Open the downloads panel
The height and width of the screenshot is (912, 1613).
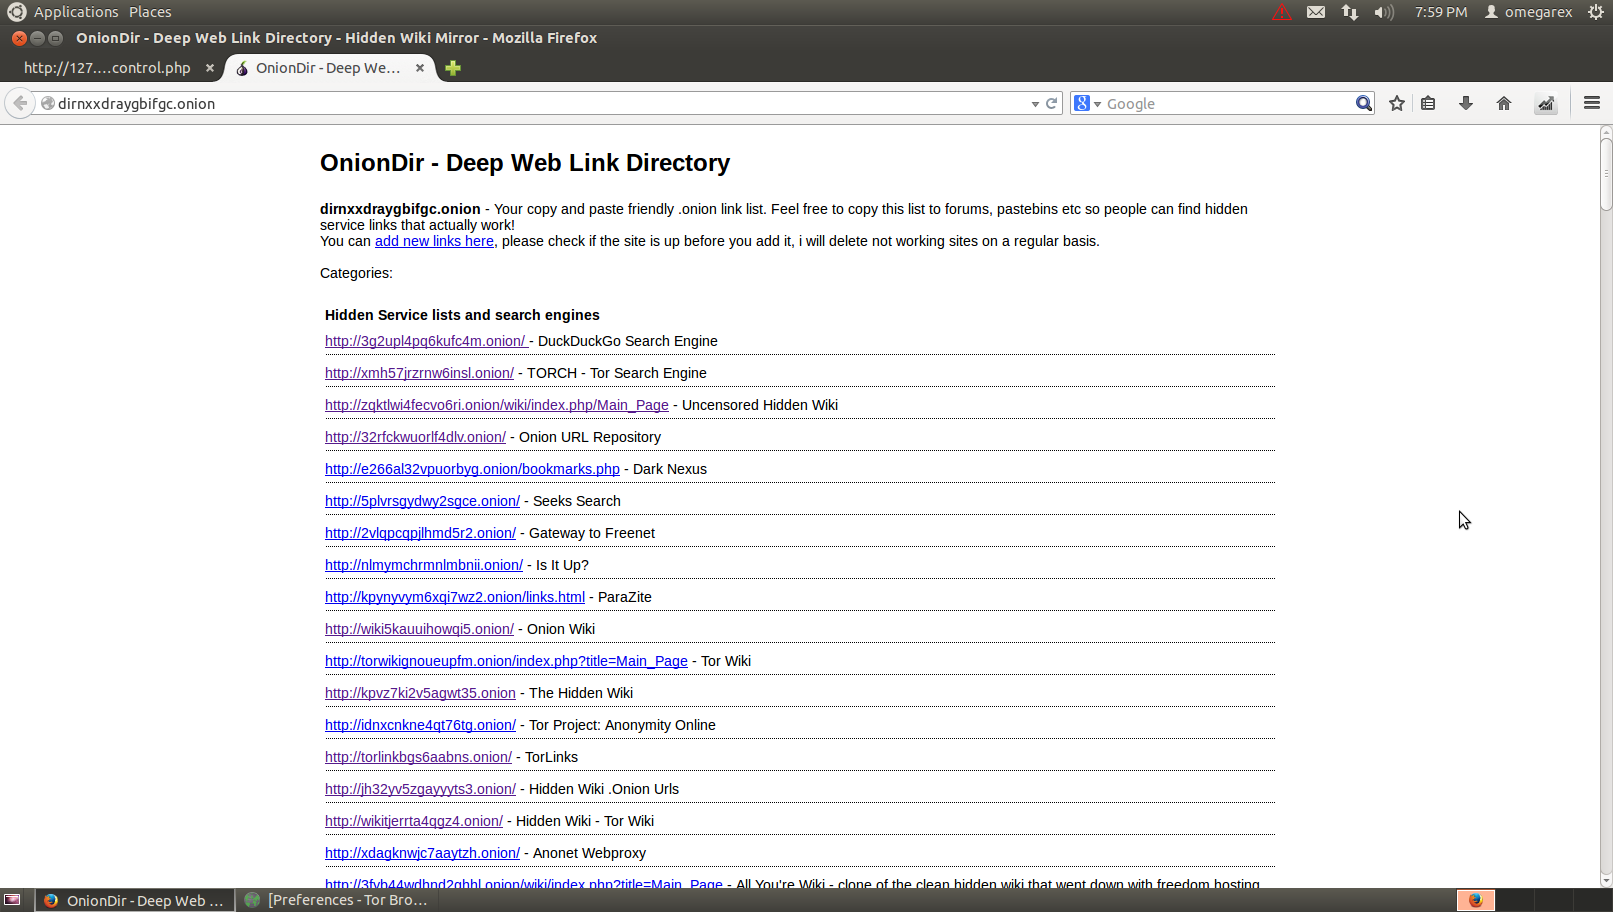click(1466, 103)
